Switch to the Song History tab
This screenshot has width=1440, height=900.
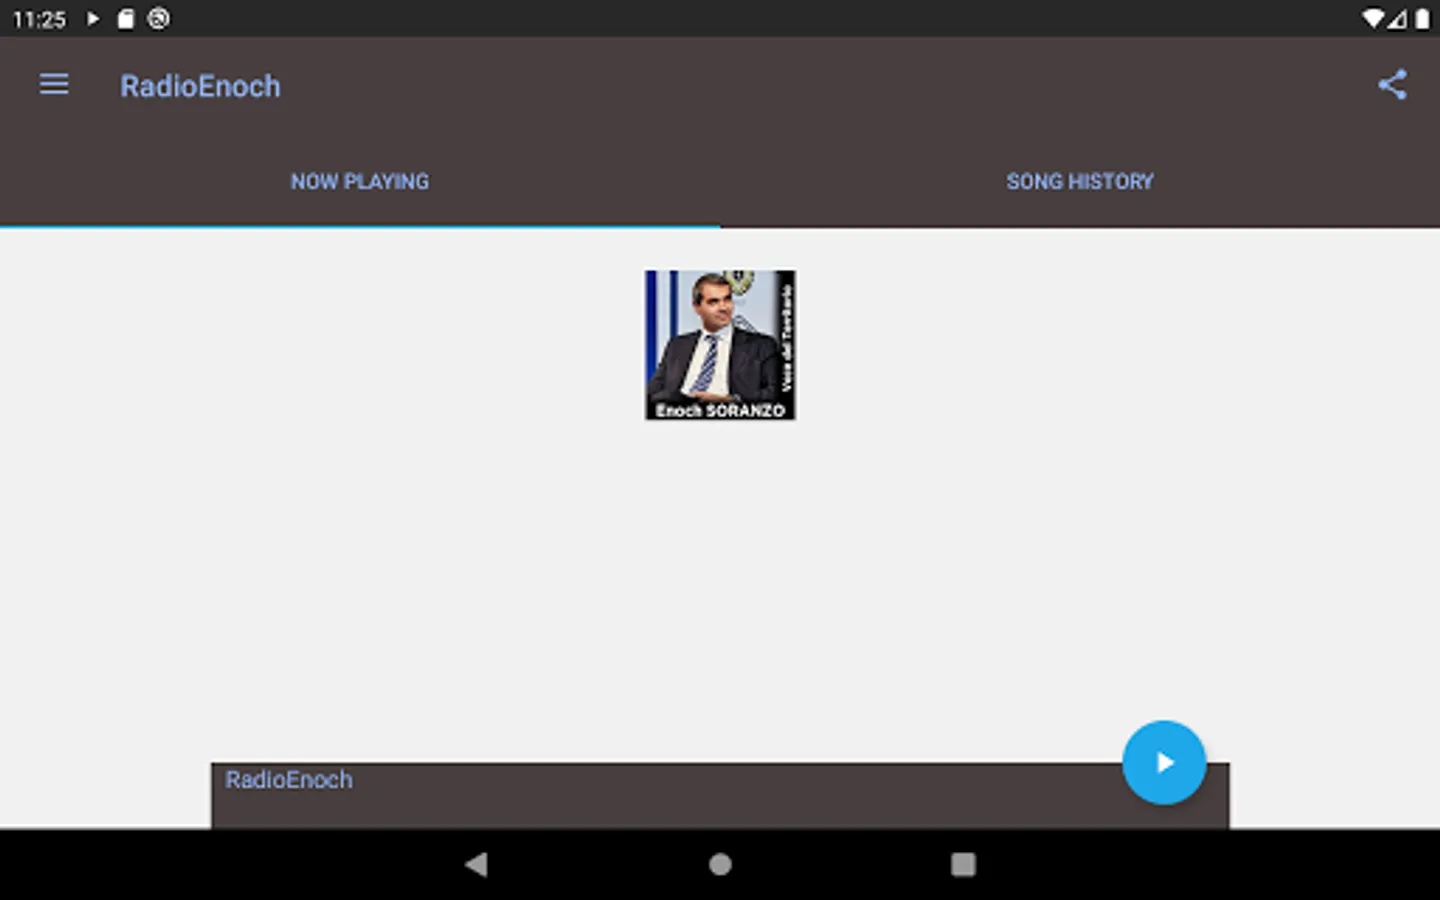pyautogui.click(x=1080, y=182)
